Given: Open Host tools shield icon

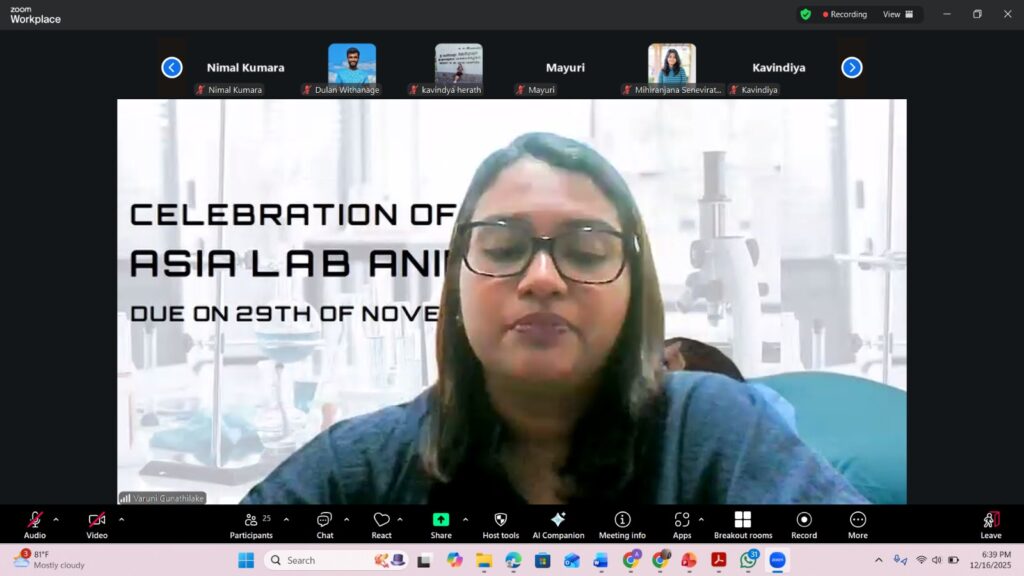Looking at the screenshot, I should tap(501, 524).
